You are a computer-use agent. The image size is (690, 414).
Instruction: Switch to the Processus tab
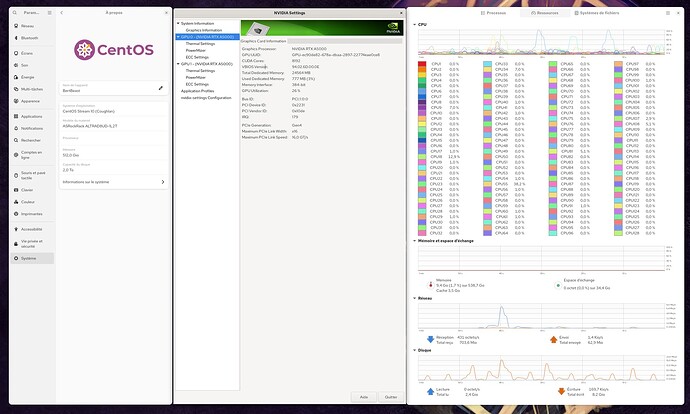[x=493, y=13]
